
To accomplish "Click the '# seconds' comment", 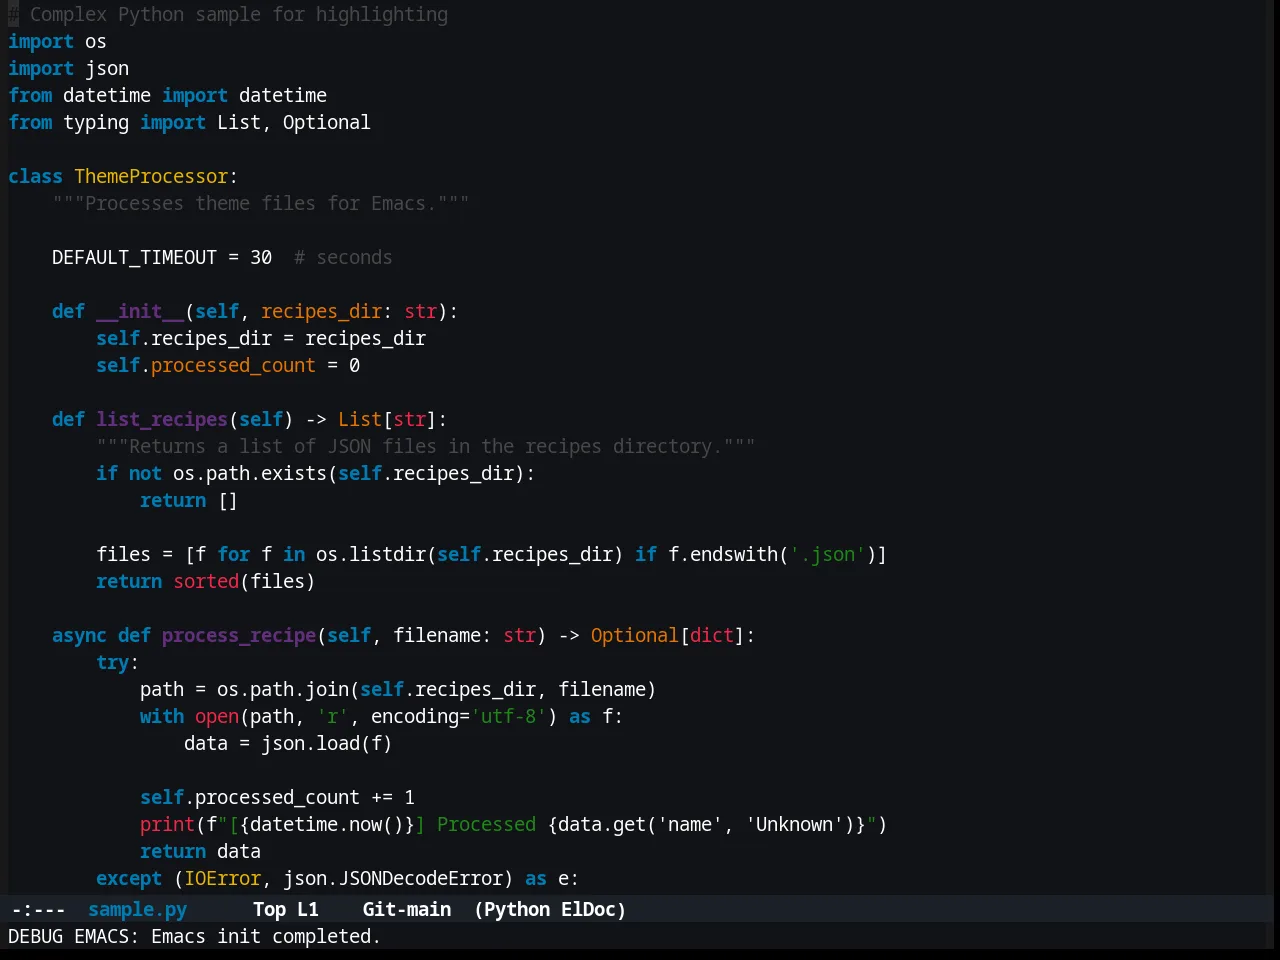I will pyautogui.click(x=343, y=257).
